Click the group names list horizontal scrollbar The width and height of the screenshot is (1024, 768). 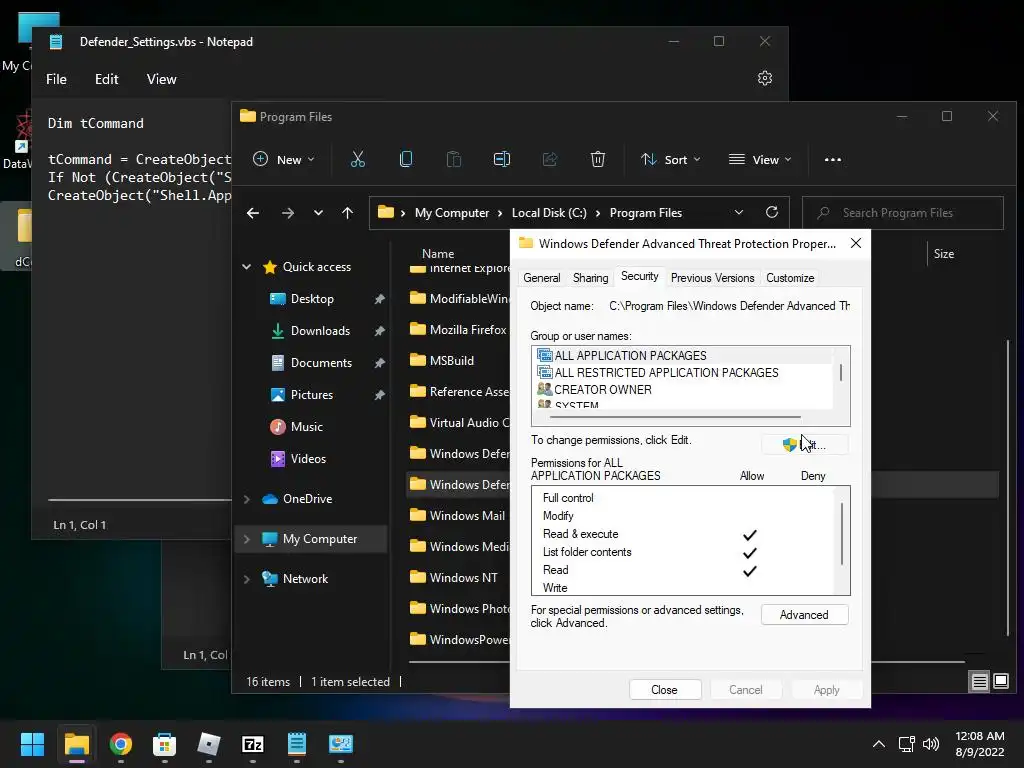675,417
